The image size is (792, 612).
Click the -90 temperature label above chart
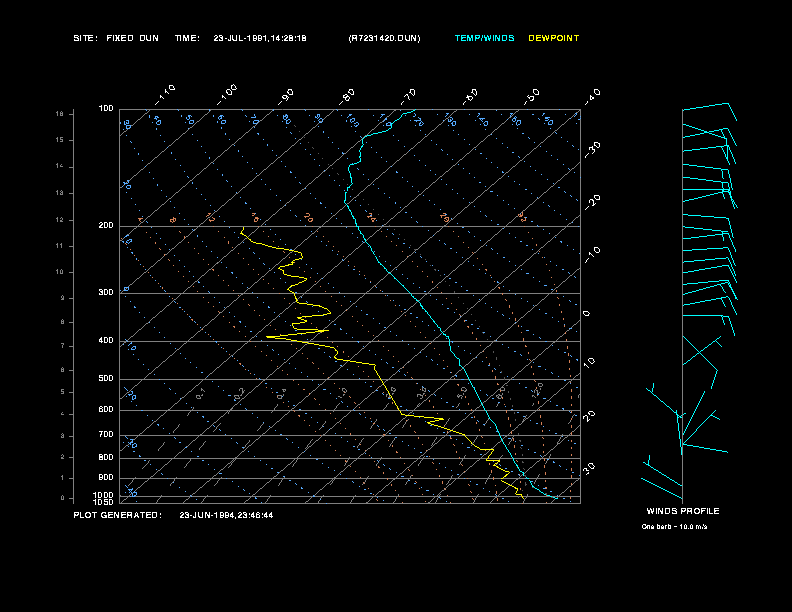pyautogui.click(x=285, y=97)
